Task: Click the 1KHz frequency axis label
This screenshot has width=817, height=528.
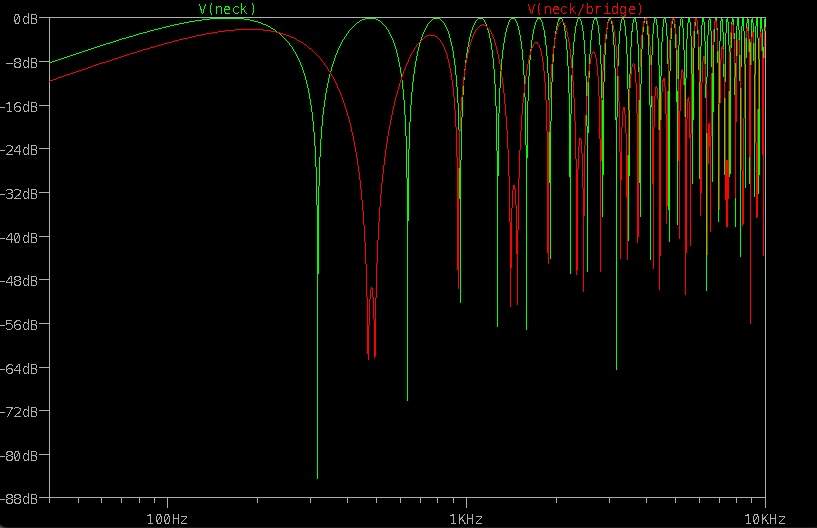Action: 466,519
